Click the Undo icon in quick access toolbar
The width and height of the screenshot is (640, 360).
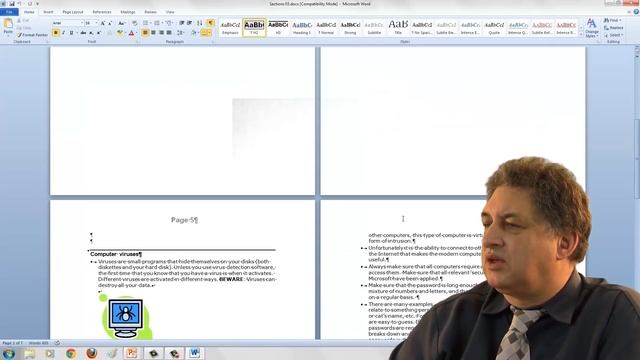19,4
